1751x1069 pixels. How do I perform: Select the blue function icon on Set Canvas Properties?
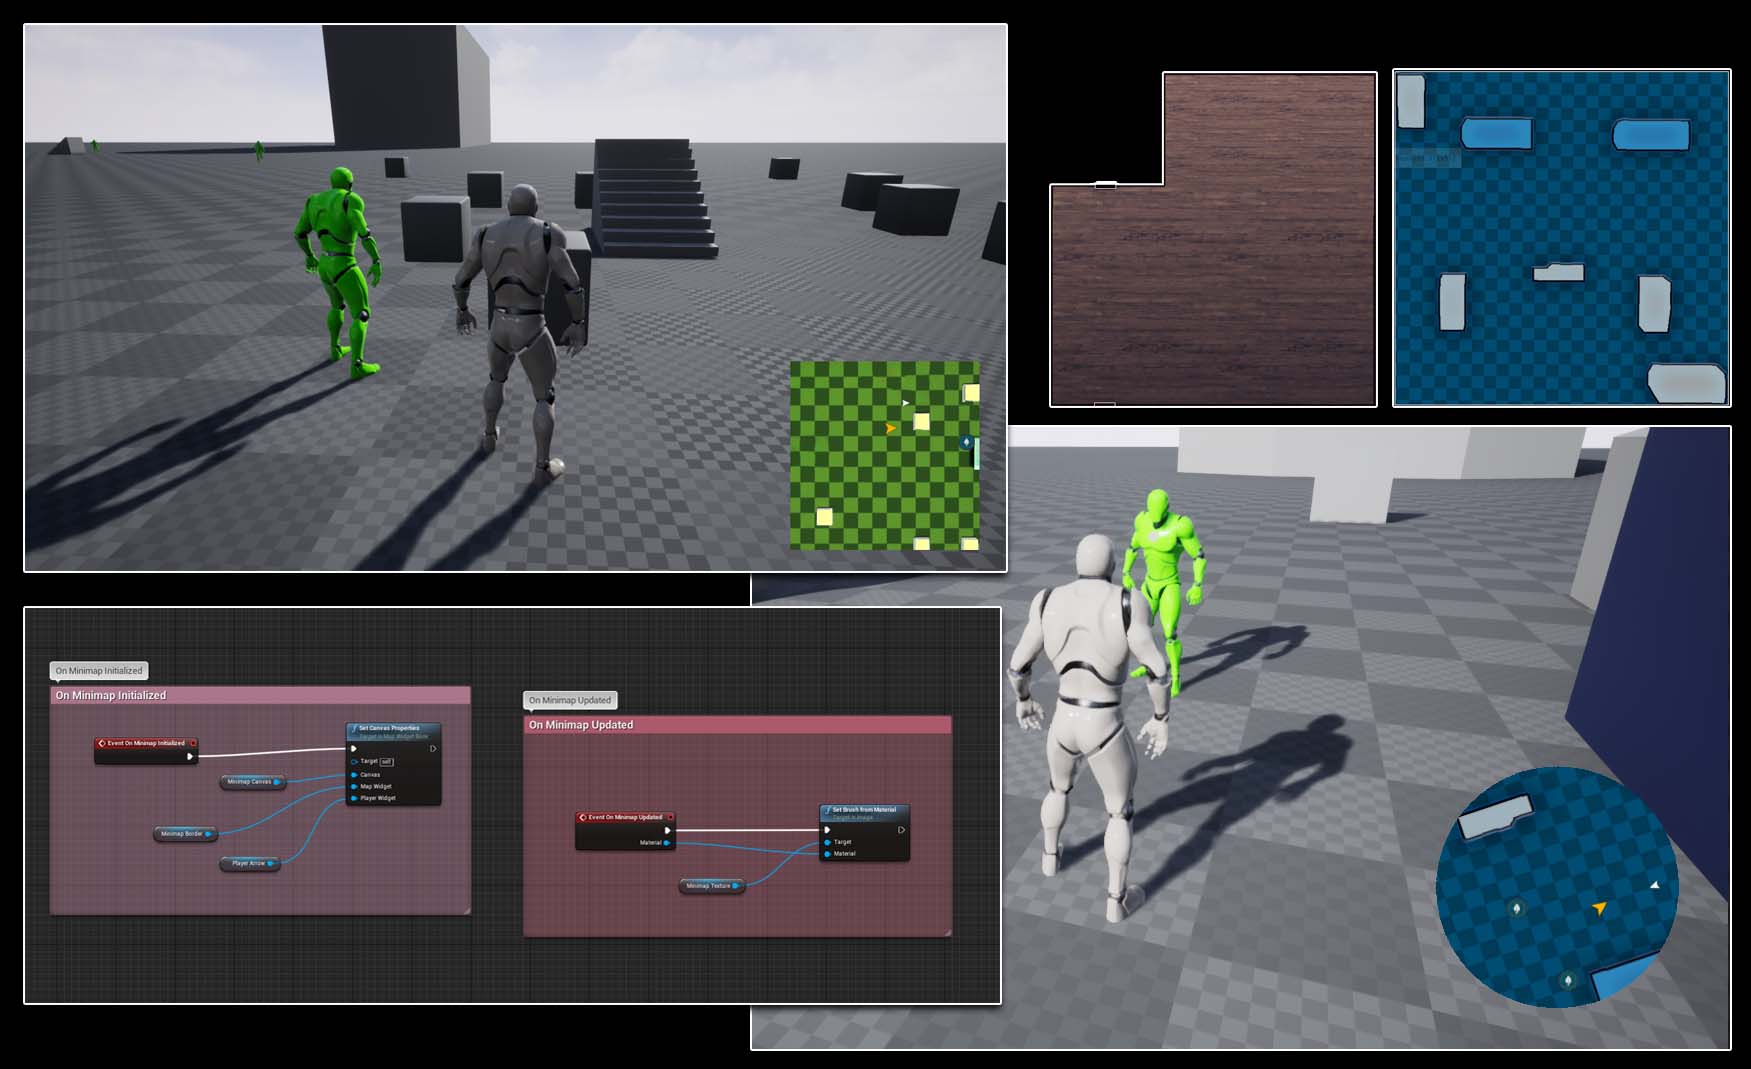[353, 728]
